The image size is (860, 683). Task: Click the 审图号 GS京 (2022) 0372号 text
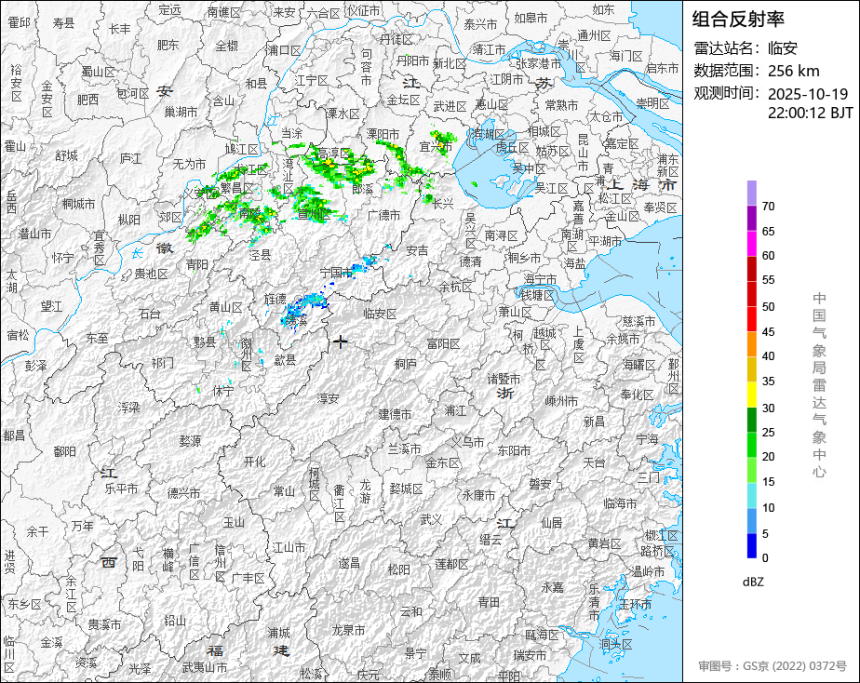click(x=772, y=666)
